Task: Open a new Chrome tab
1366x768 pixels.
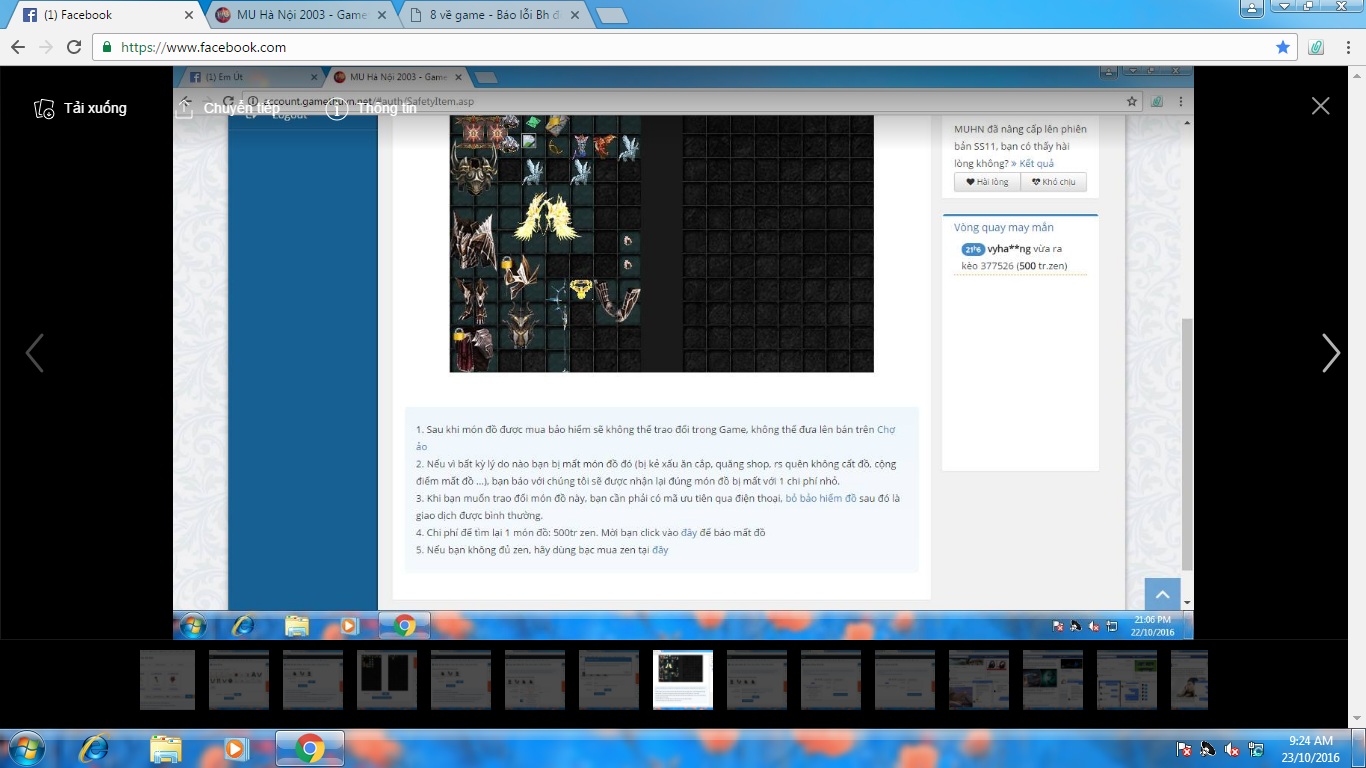Action: click(x=611, y=15)
